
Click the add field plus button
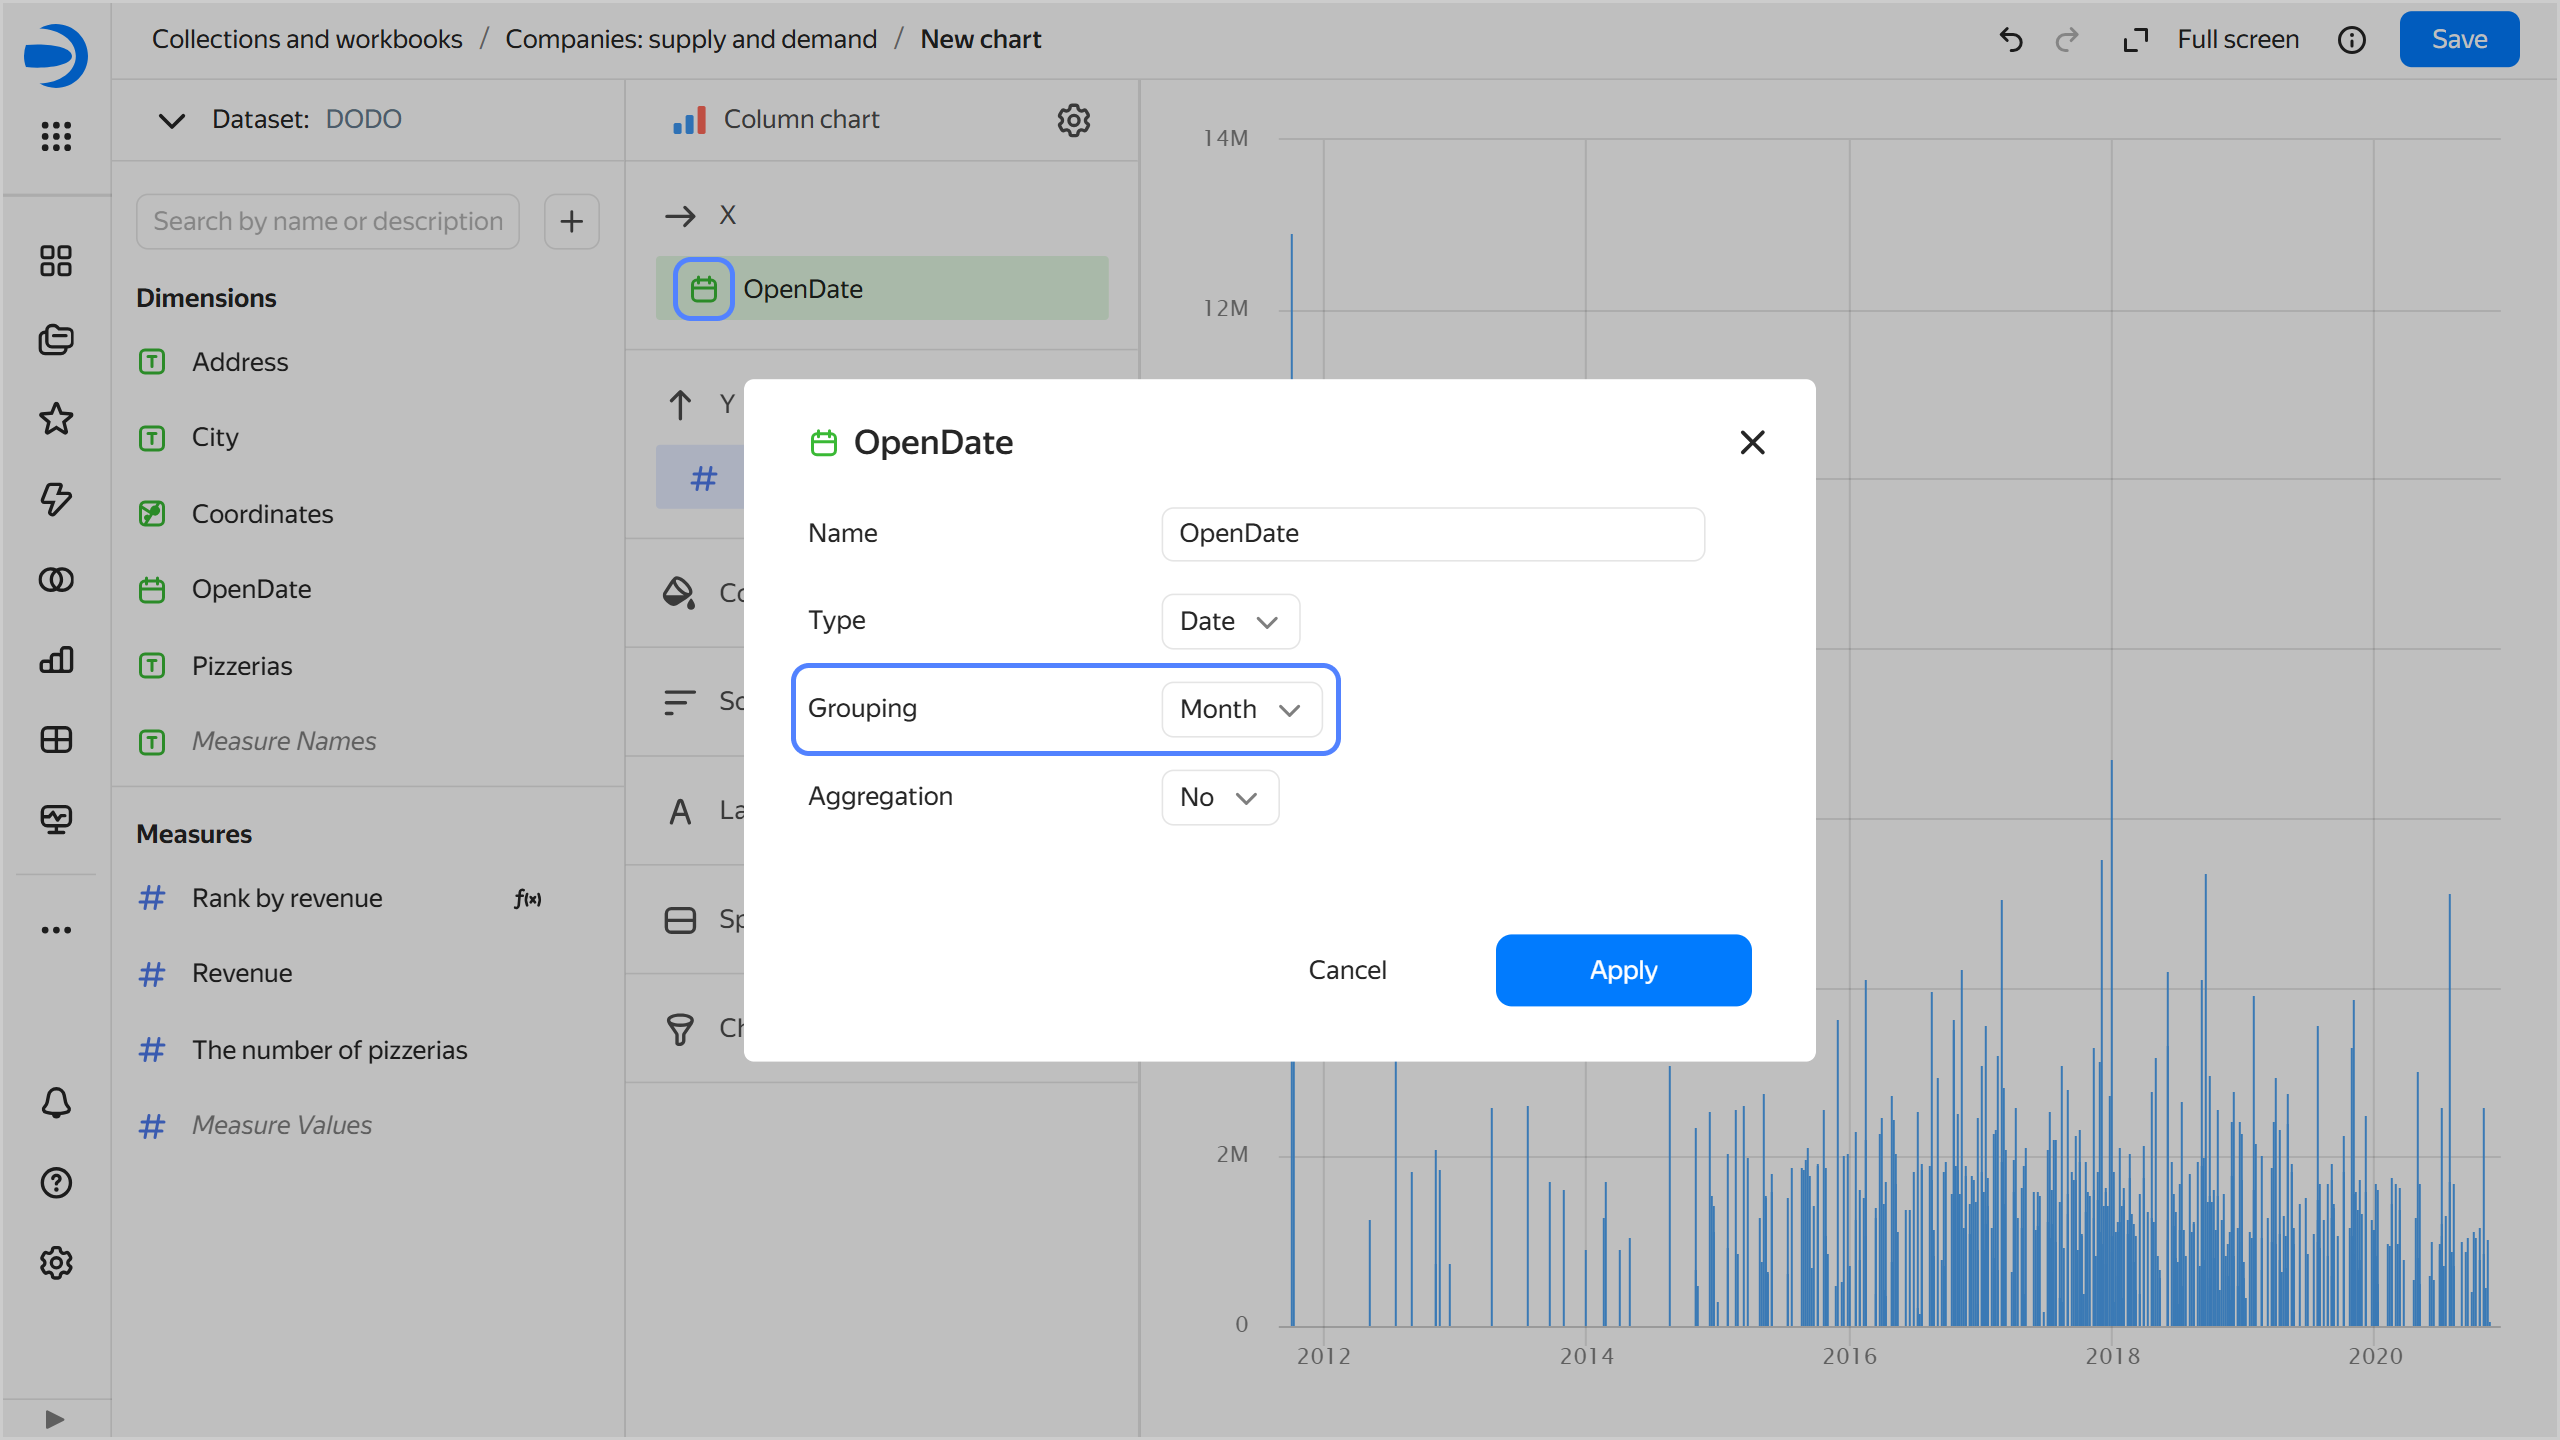(571, 221)
